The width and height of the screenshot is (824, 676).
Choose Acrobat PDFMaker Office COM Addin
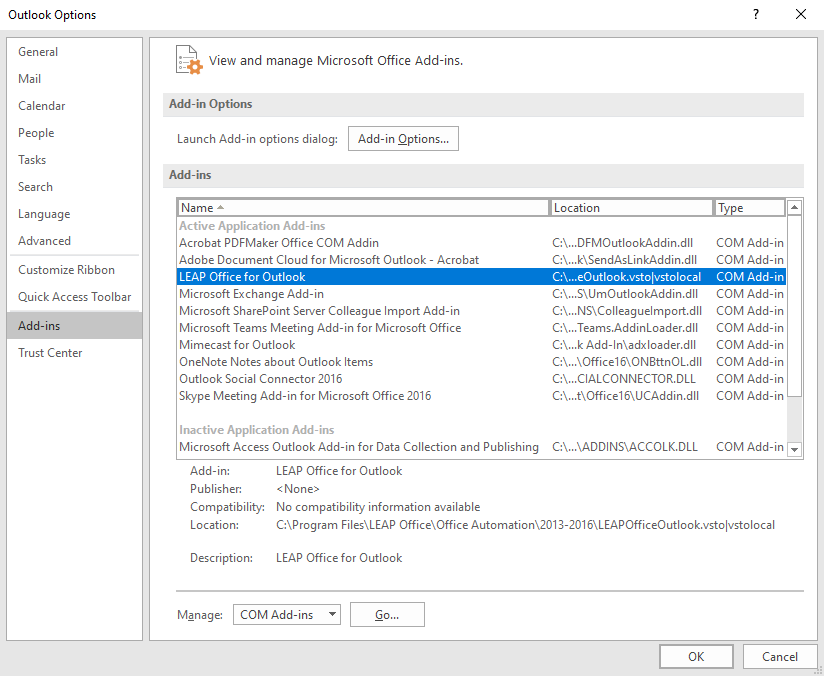(278, 243)
